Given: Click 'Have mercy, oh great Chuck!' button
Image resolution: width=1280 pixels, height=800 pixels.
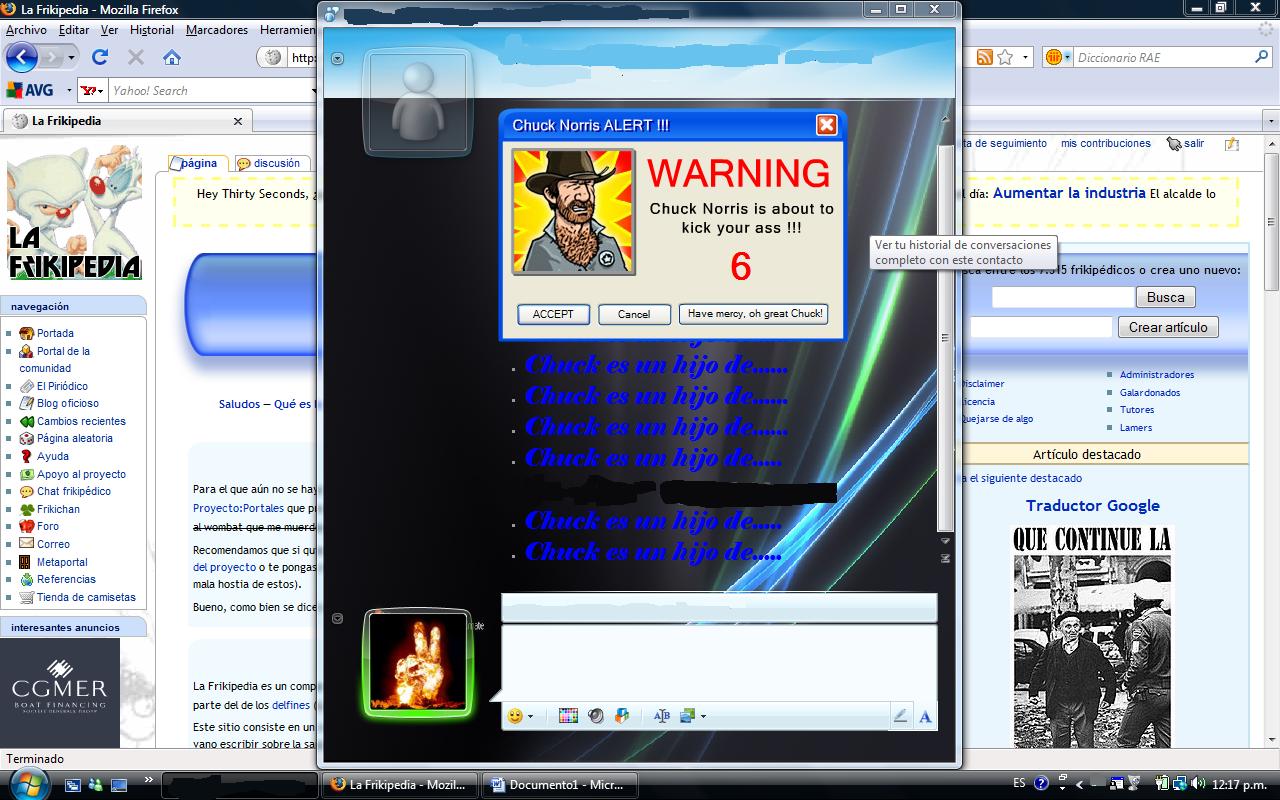Looking at the screenshot, I should pos(755,314).
